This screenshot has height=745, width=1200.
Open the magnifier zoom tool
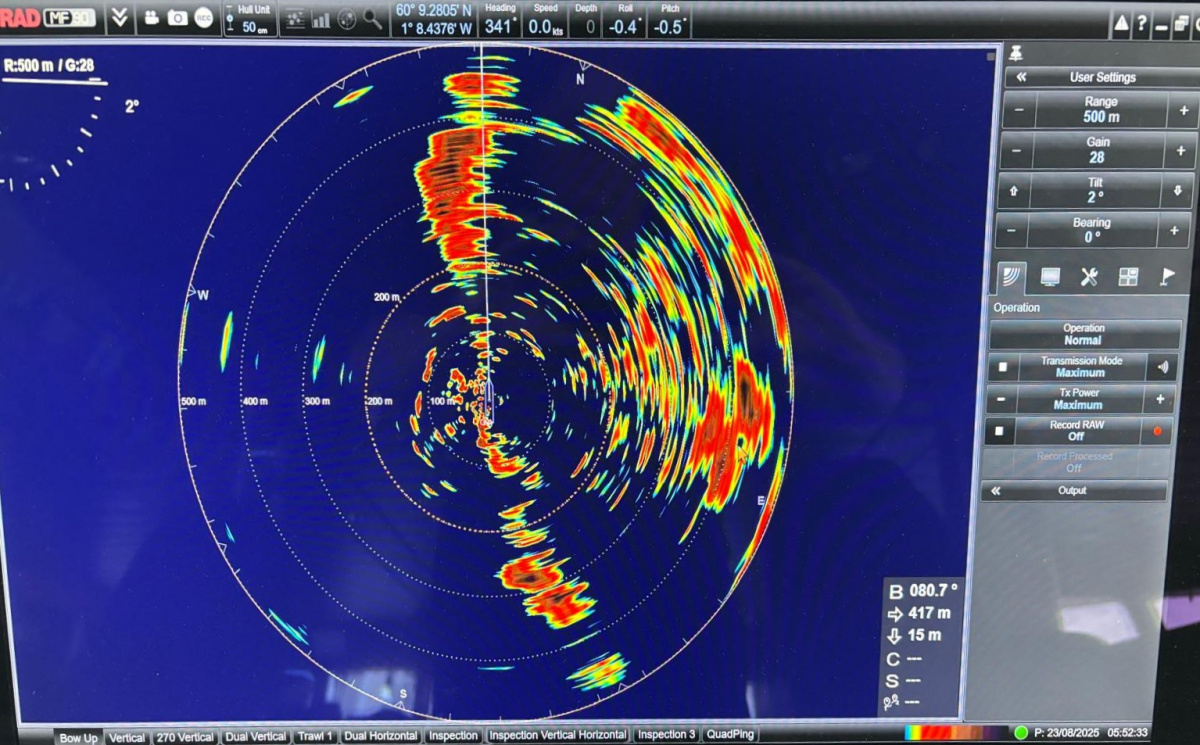pos(373,19)
